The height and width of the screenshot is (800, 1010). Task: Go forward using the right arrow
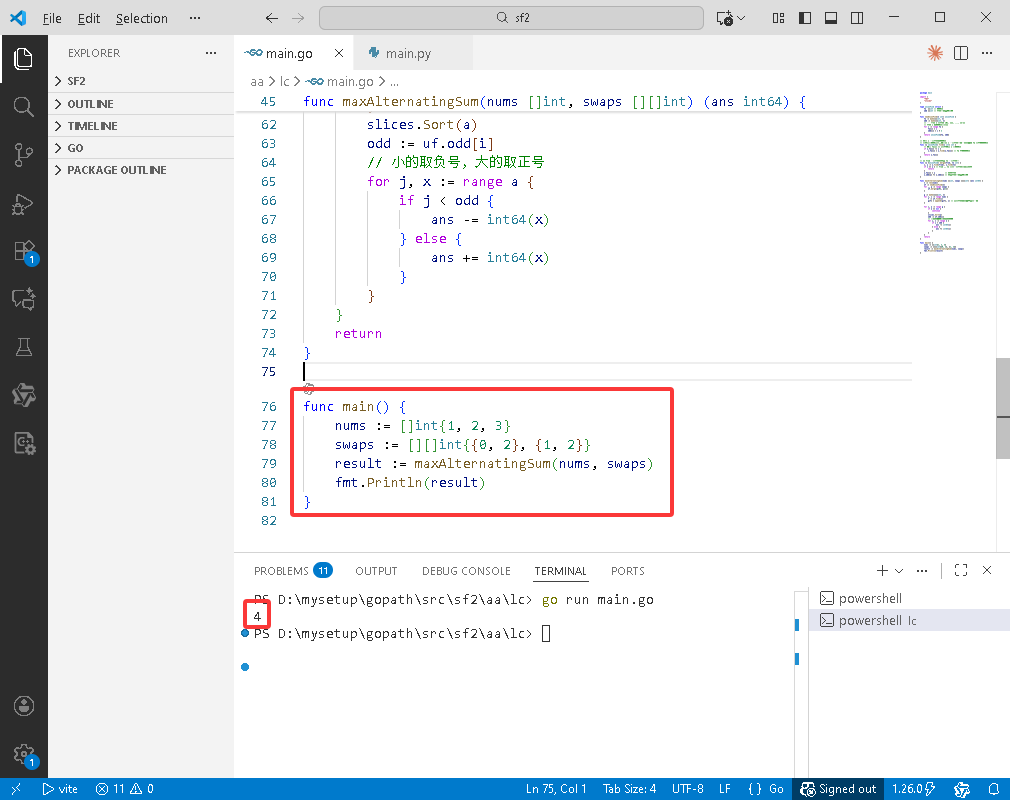click(298, 18)
